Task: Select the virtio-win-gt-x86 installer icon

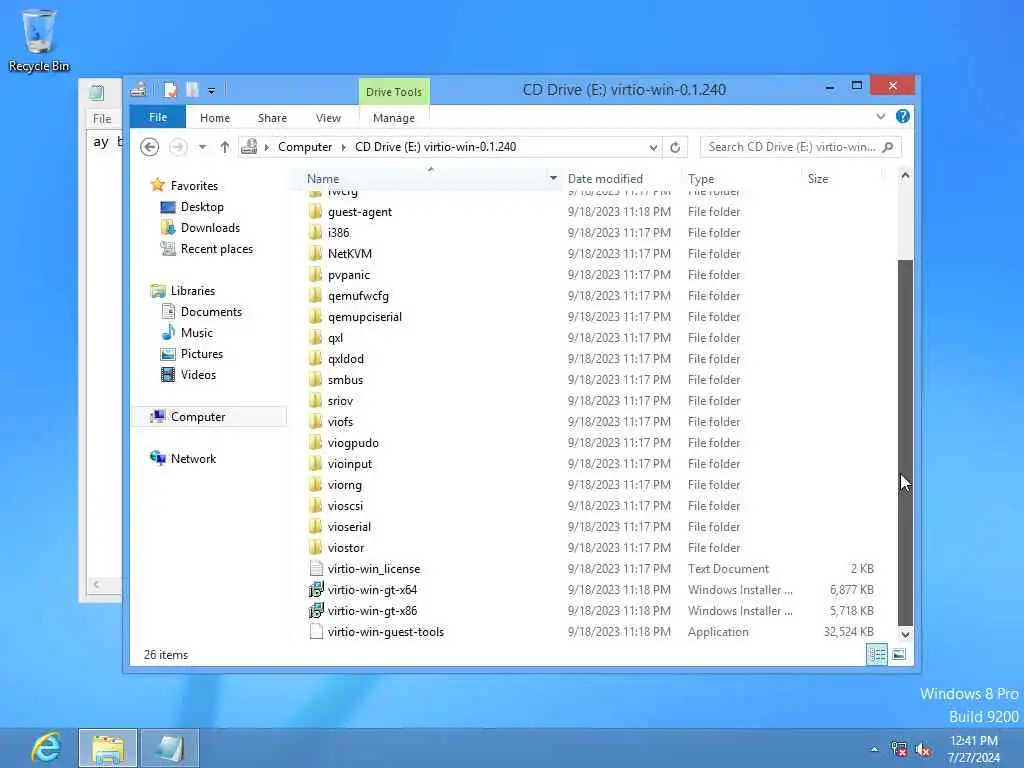Action: click(x=316, y=611)
